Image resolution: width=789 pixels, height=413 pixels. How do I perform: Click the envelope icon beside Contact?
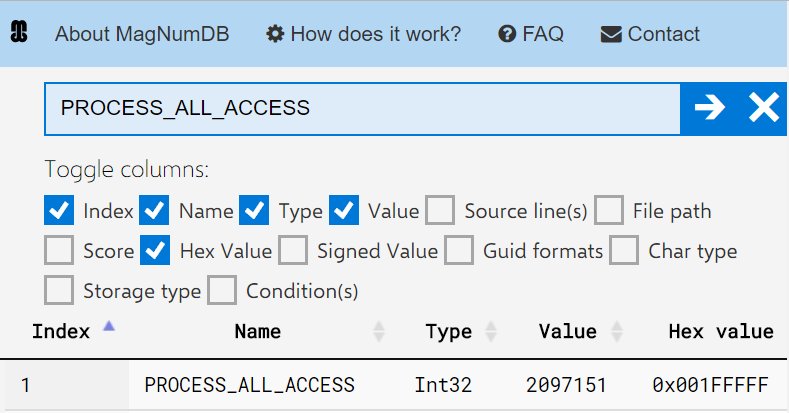(x=611, y=35)
